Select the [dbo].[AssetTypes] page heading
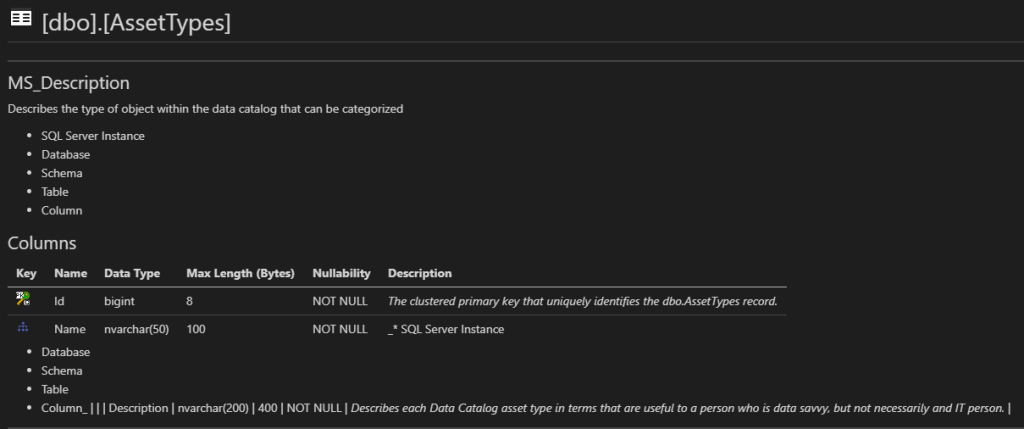Screen dimensions: 1024x429 (136, 22)
